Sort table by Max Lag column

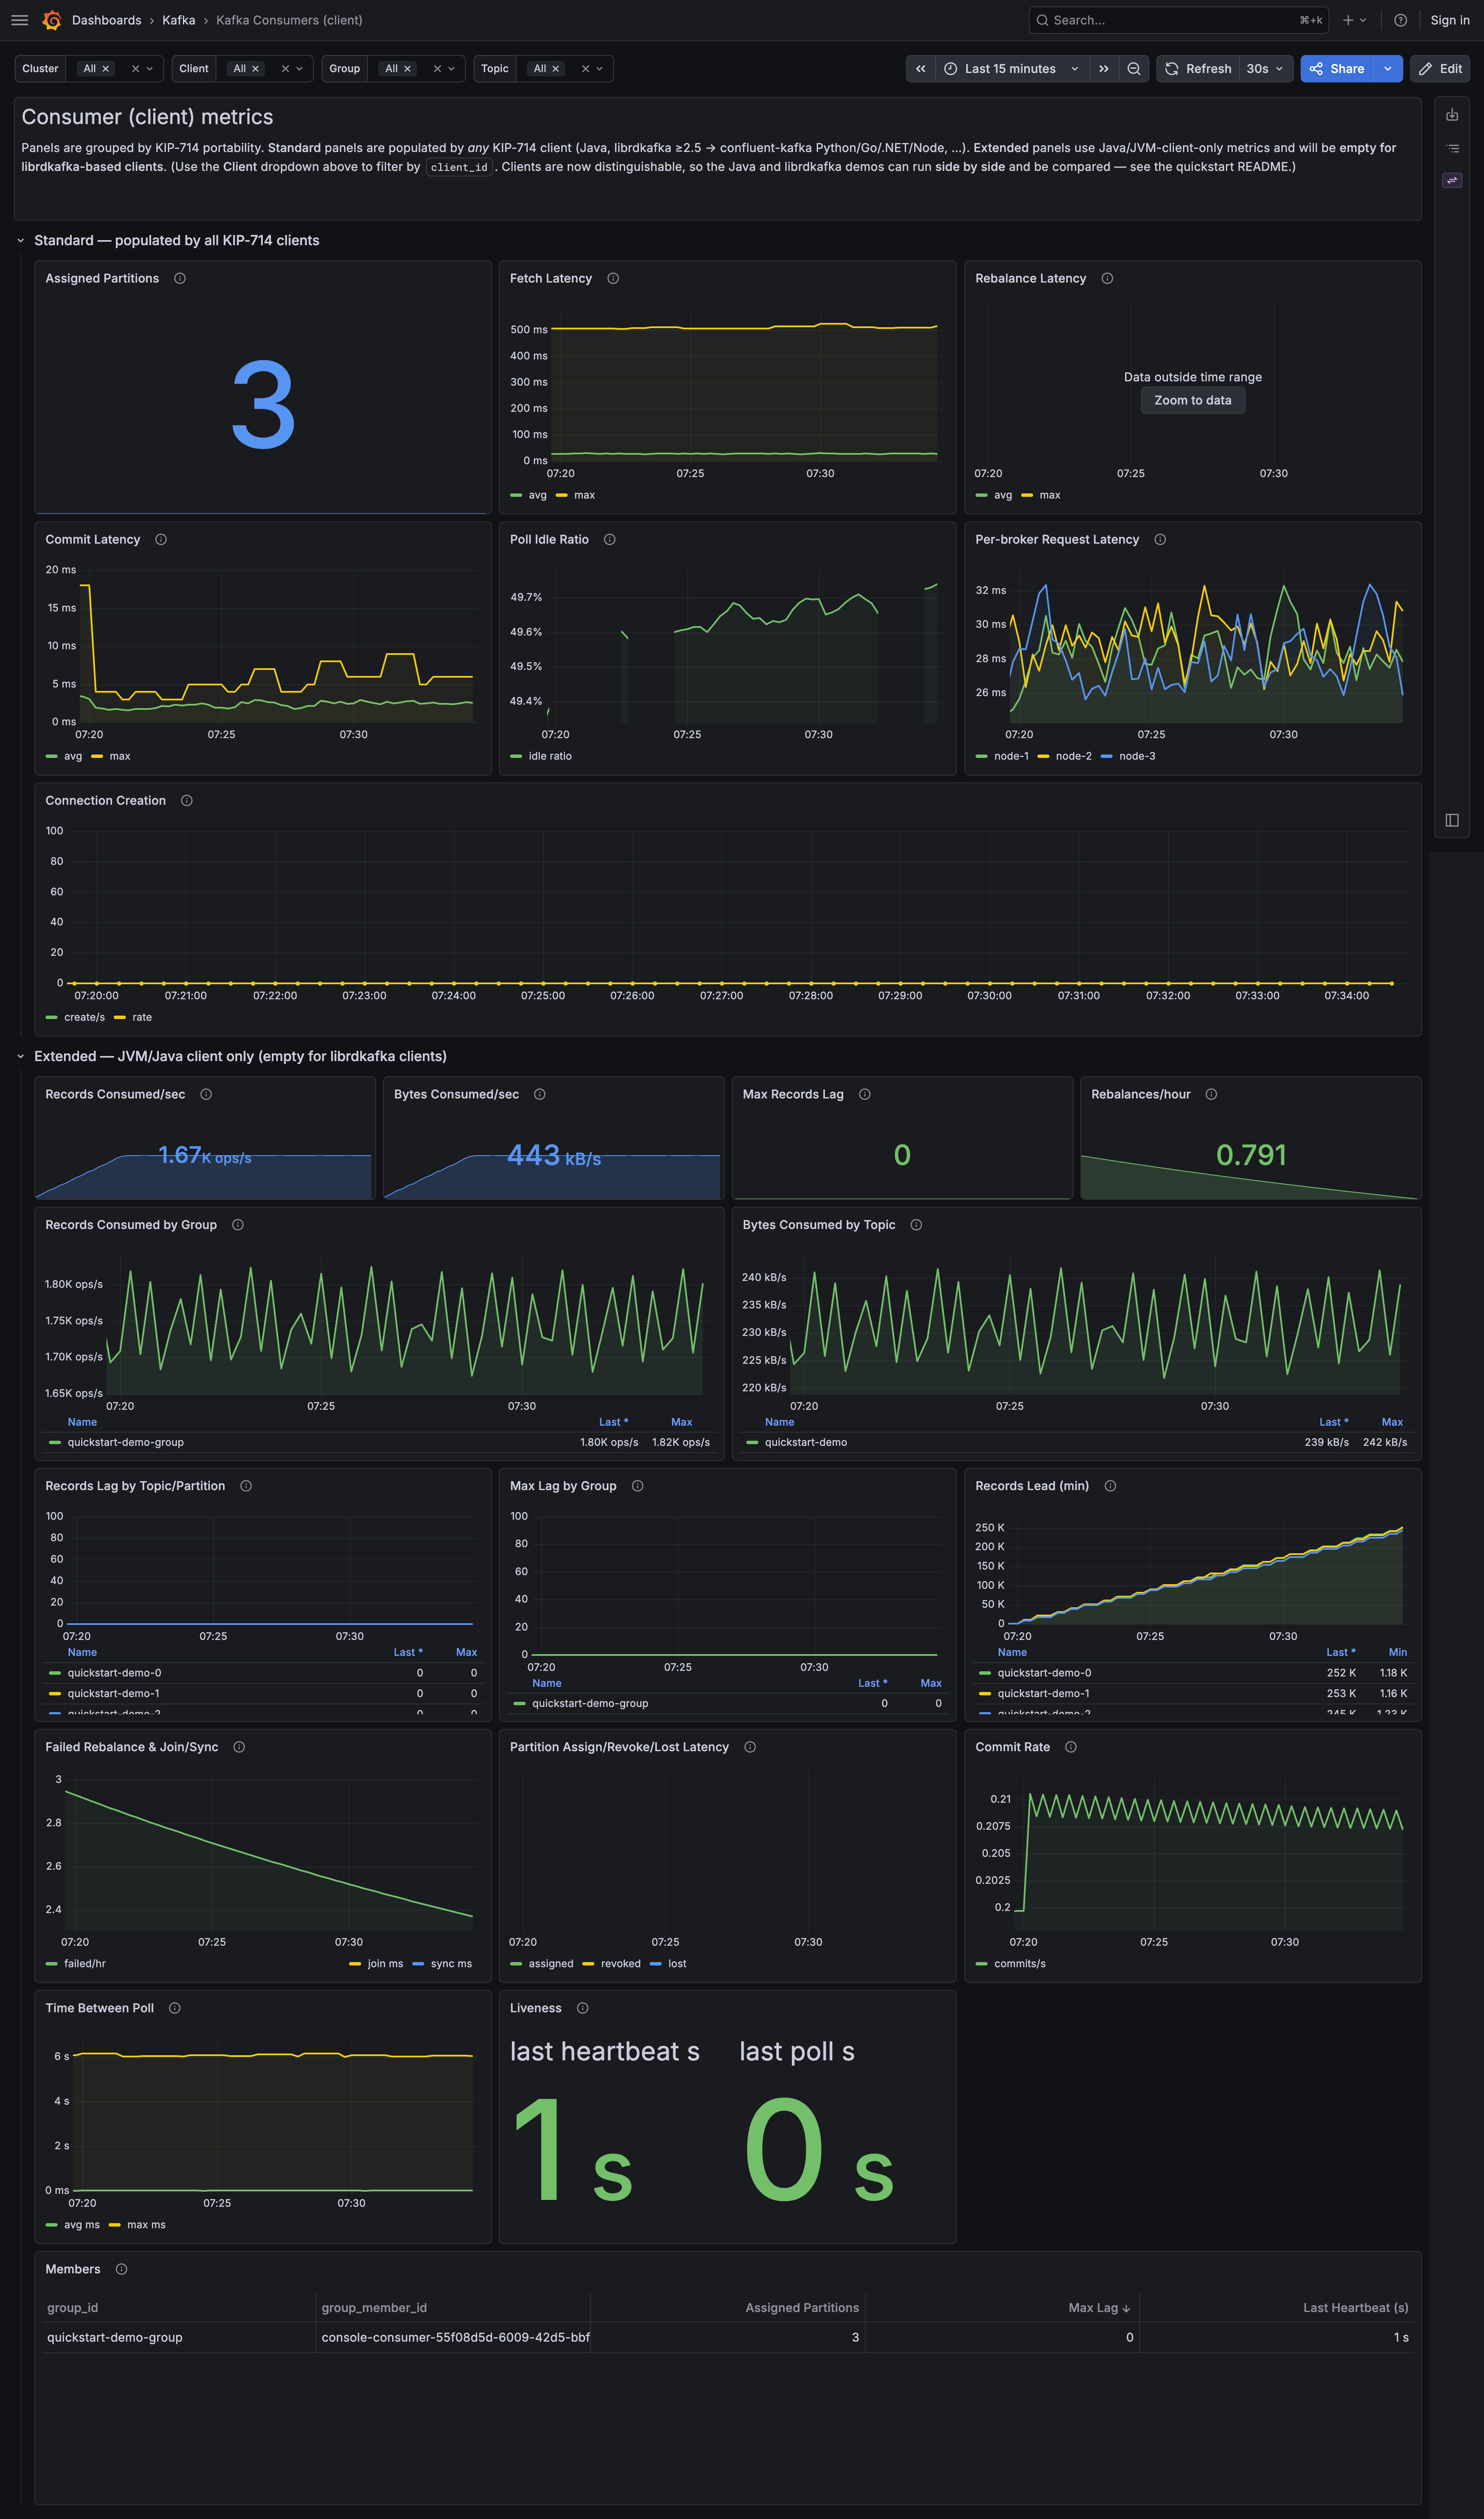click(1099, 2308)
